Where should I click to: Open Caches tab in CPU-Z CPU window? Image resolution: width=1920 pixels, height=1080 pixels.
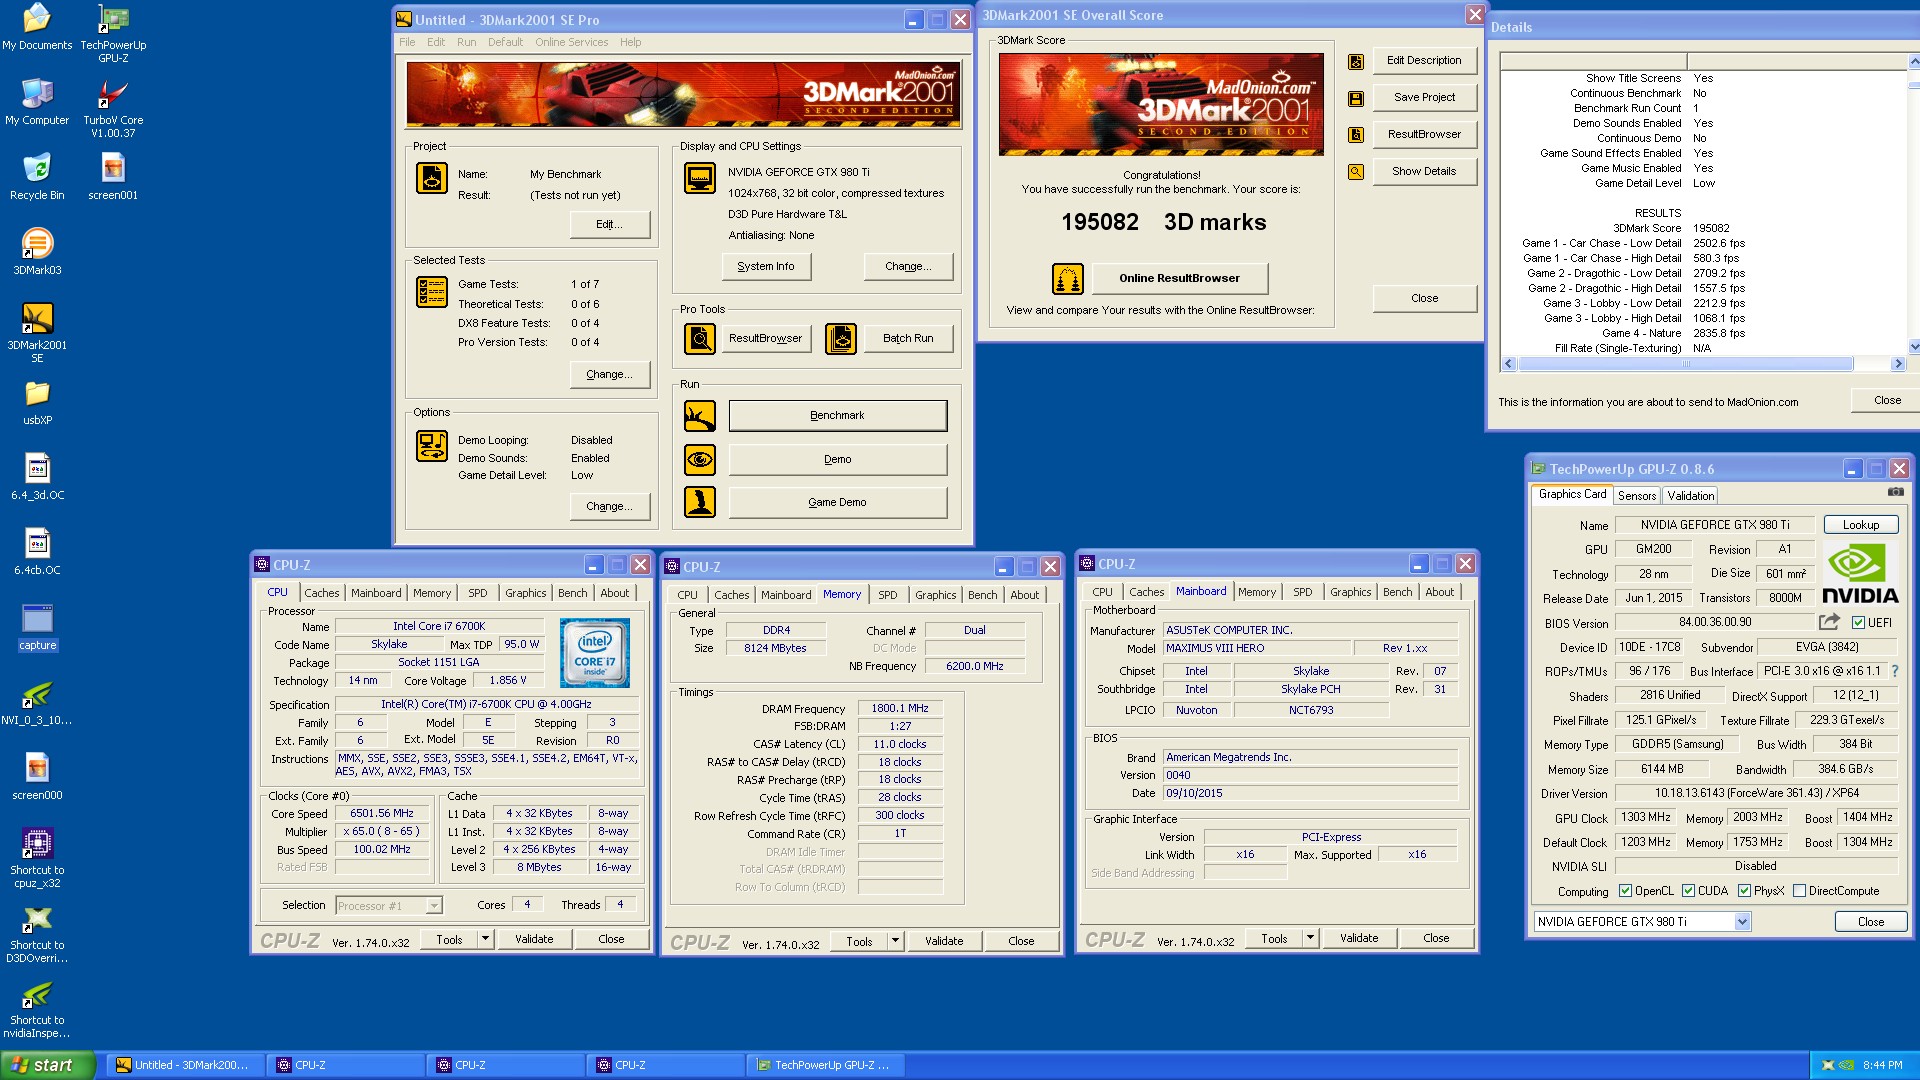click(322, 593)
